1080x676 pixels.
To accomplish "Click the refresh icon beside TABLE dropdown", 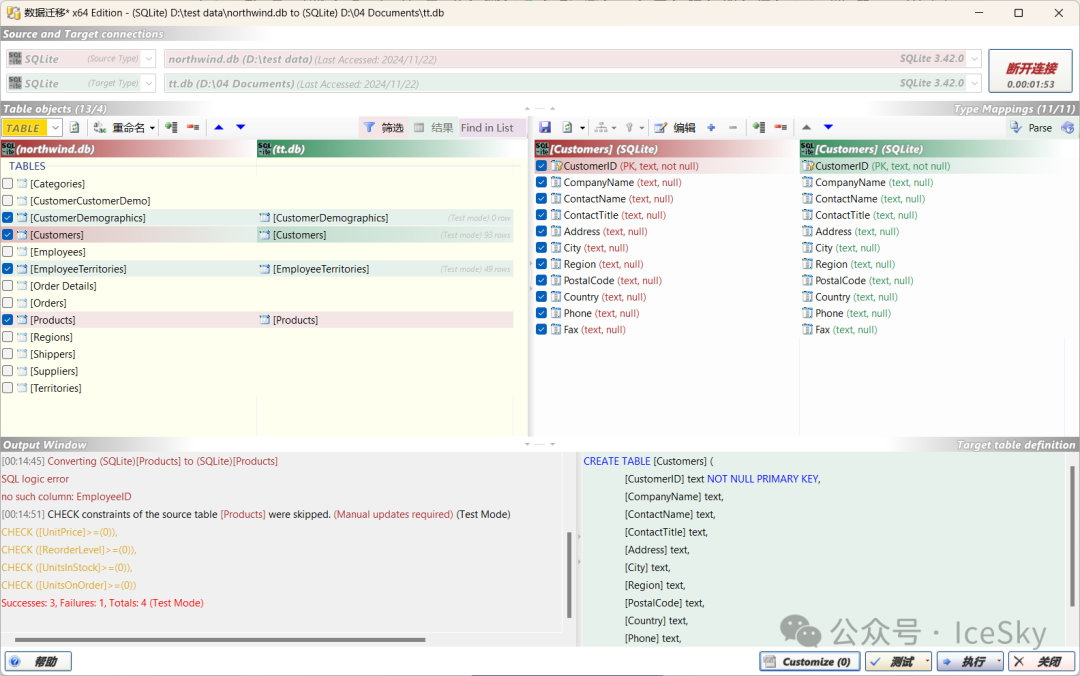I will pyautogui.click(x=74, y=128).
